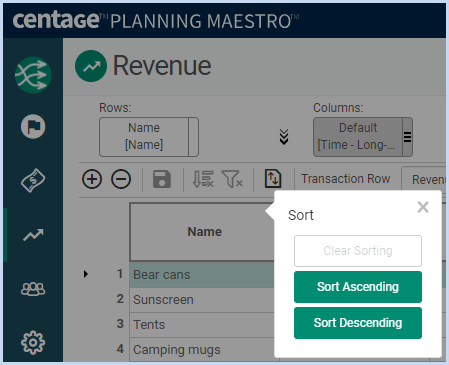Expand row 1 with the triangle arrow

click(x=86, y=274)
